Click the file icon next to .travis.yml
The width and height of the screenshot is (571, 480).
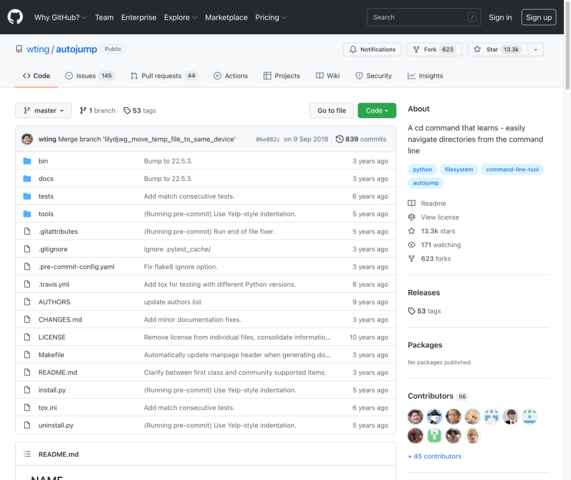click(x=27, y=284)
